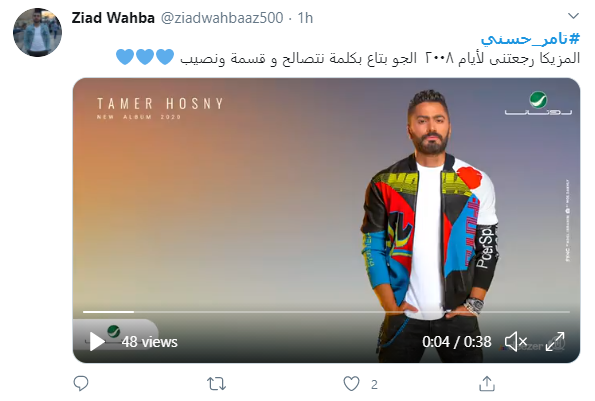The width and height of the screenshot is (595, 401).
Task: Click the video frame showing Tamer Hosny
Action: pyautogui.click(x=326, y=220)
